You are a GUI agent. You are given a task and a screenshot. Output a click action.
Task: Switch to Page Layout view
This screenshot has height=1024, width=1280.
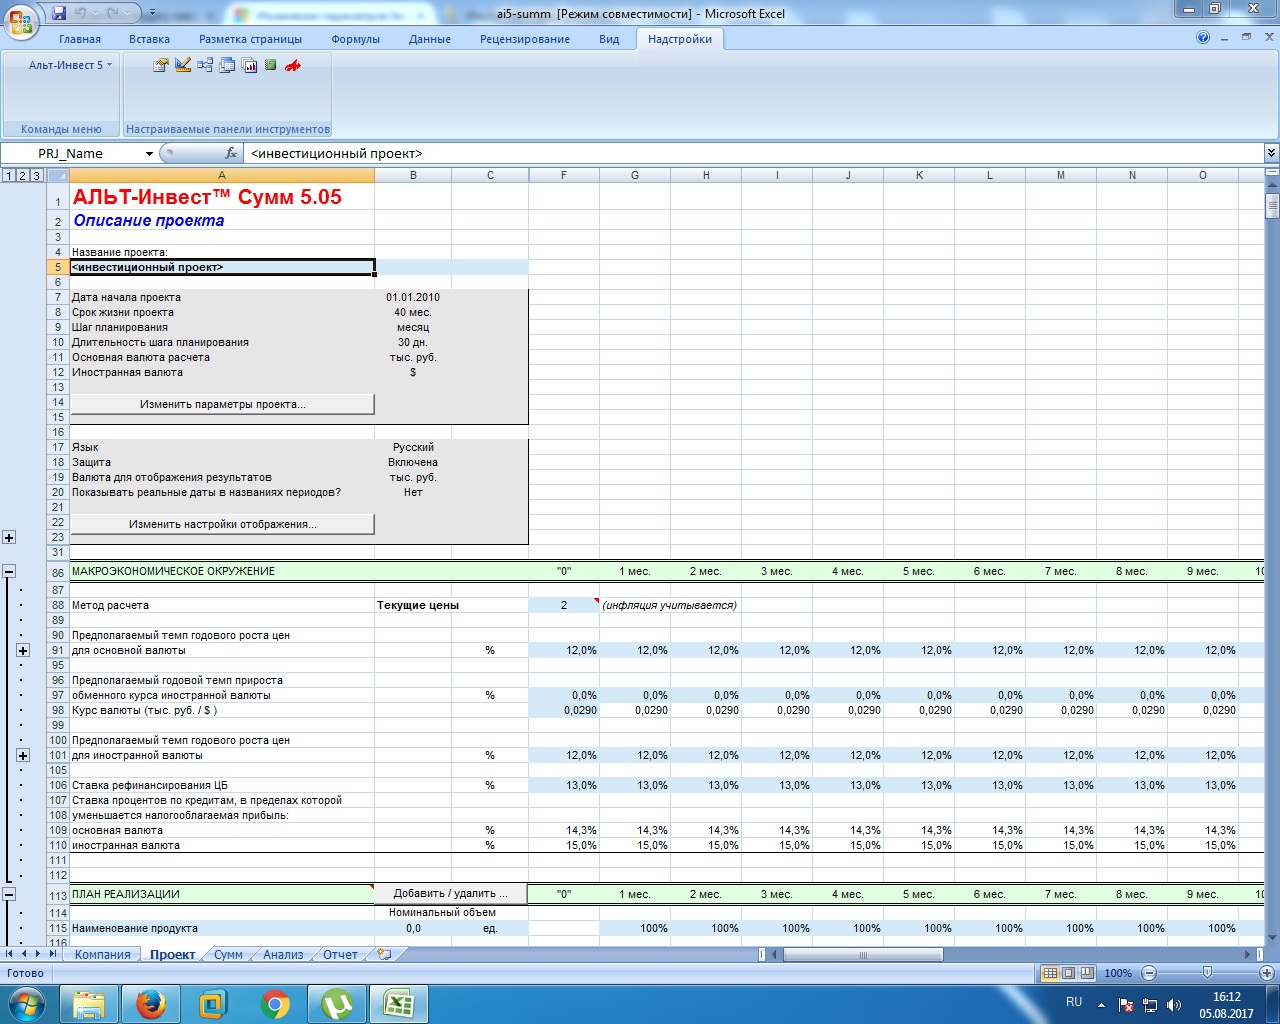pos(1068,973)
